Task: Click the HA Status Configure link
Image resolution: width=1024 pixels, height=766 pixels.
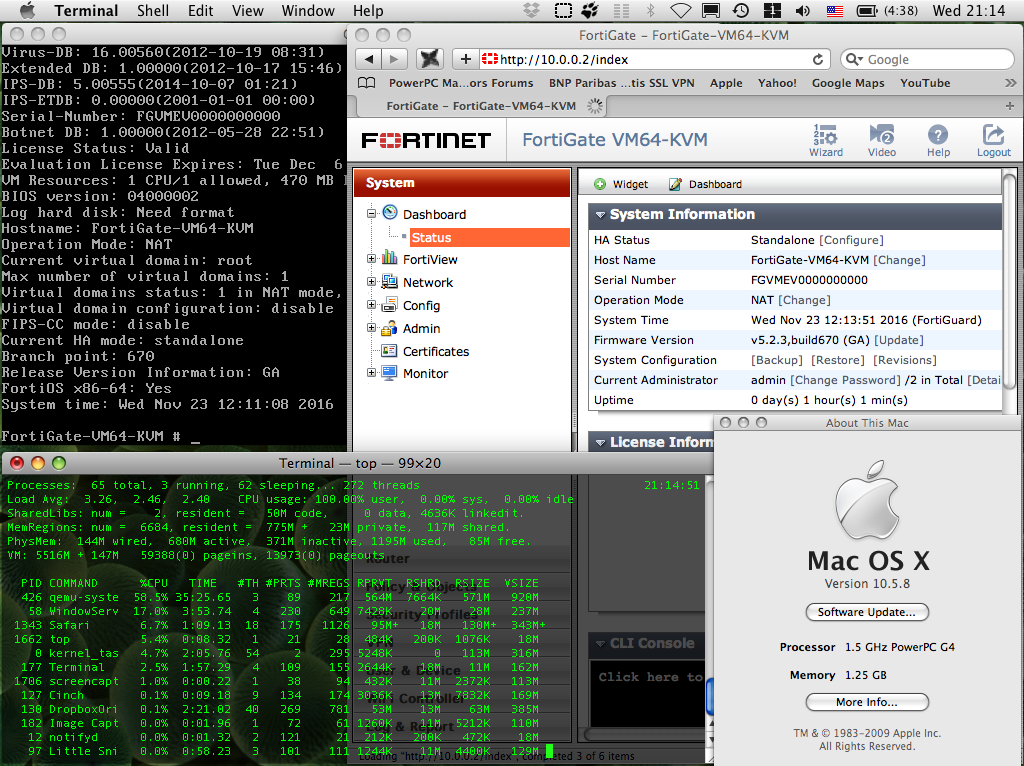Action: tap(851, 240)
